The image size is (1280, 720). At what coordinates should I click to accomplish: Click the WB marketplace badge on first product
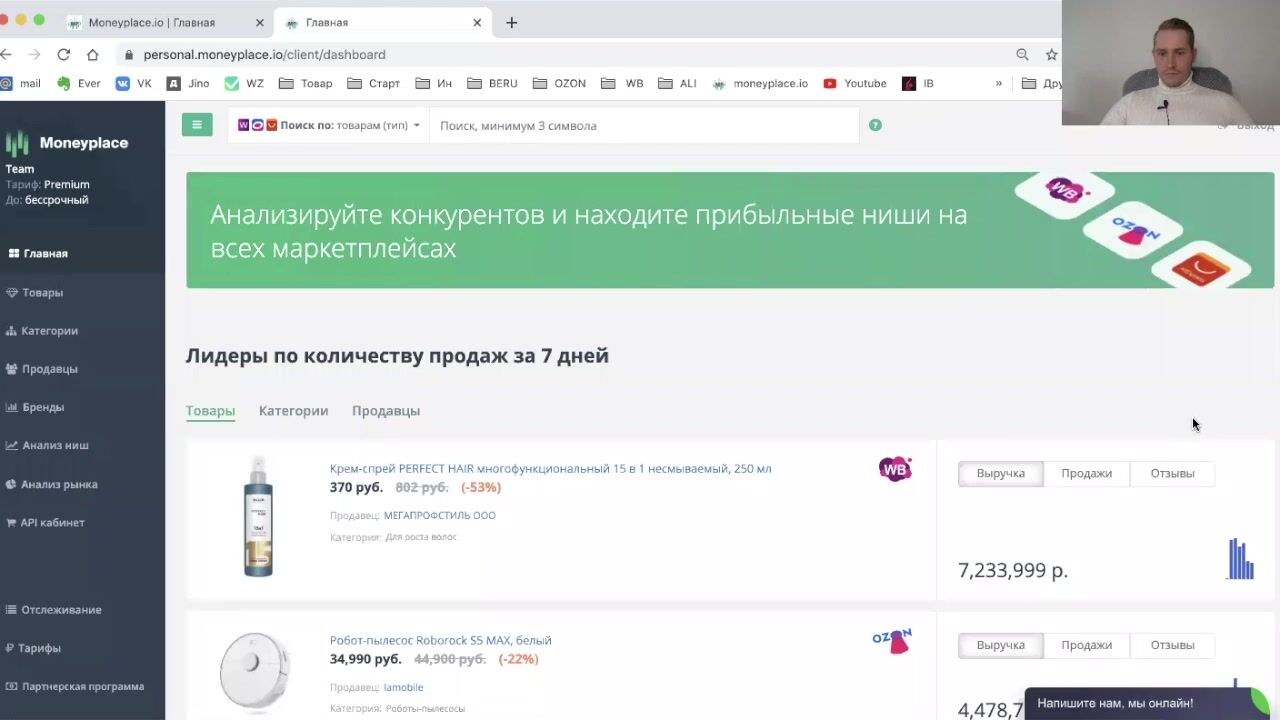pos(895,469)
